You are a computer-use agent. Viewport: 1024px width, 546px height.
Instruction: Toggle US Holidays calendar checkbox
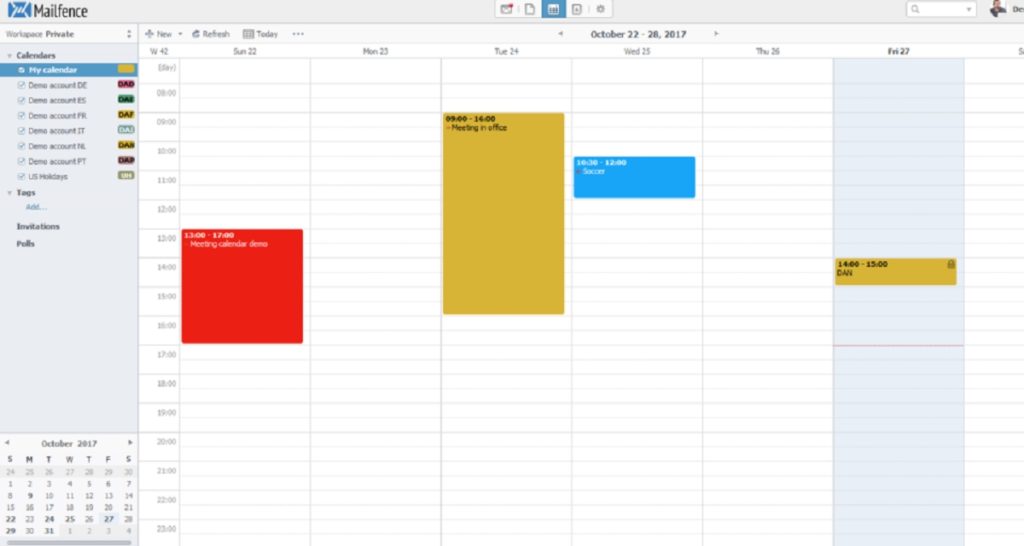tap(22, 177)
